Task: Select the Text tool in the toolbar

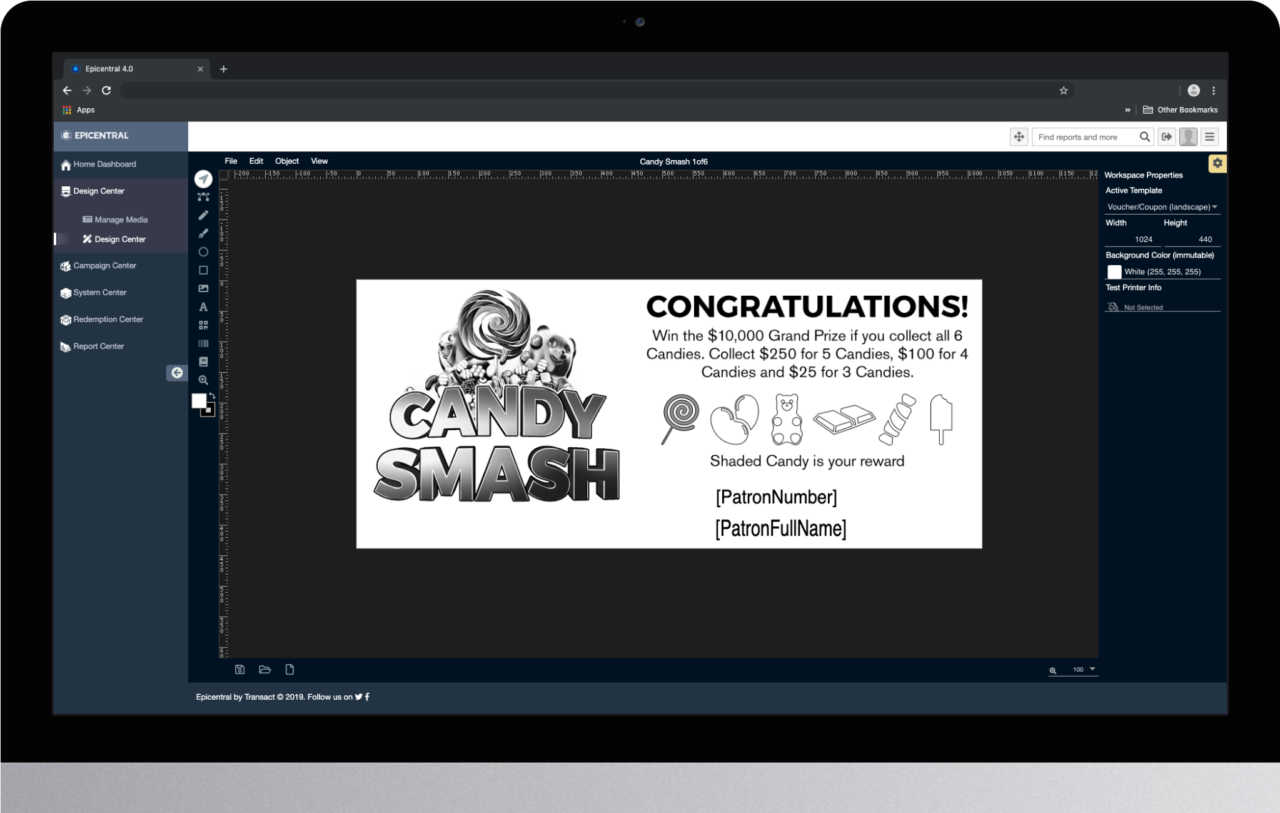Action: click(x=203, y=307)
